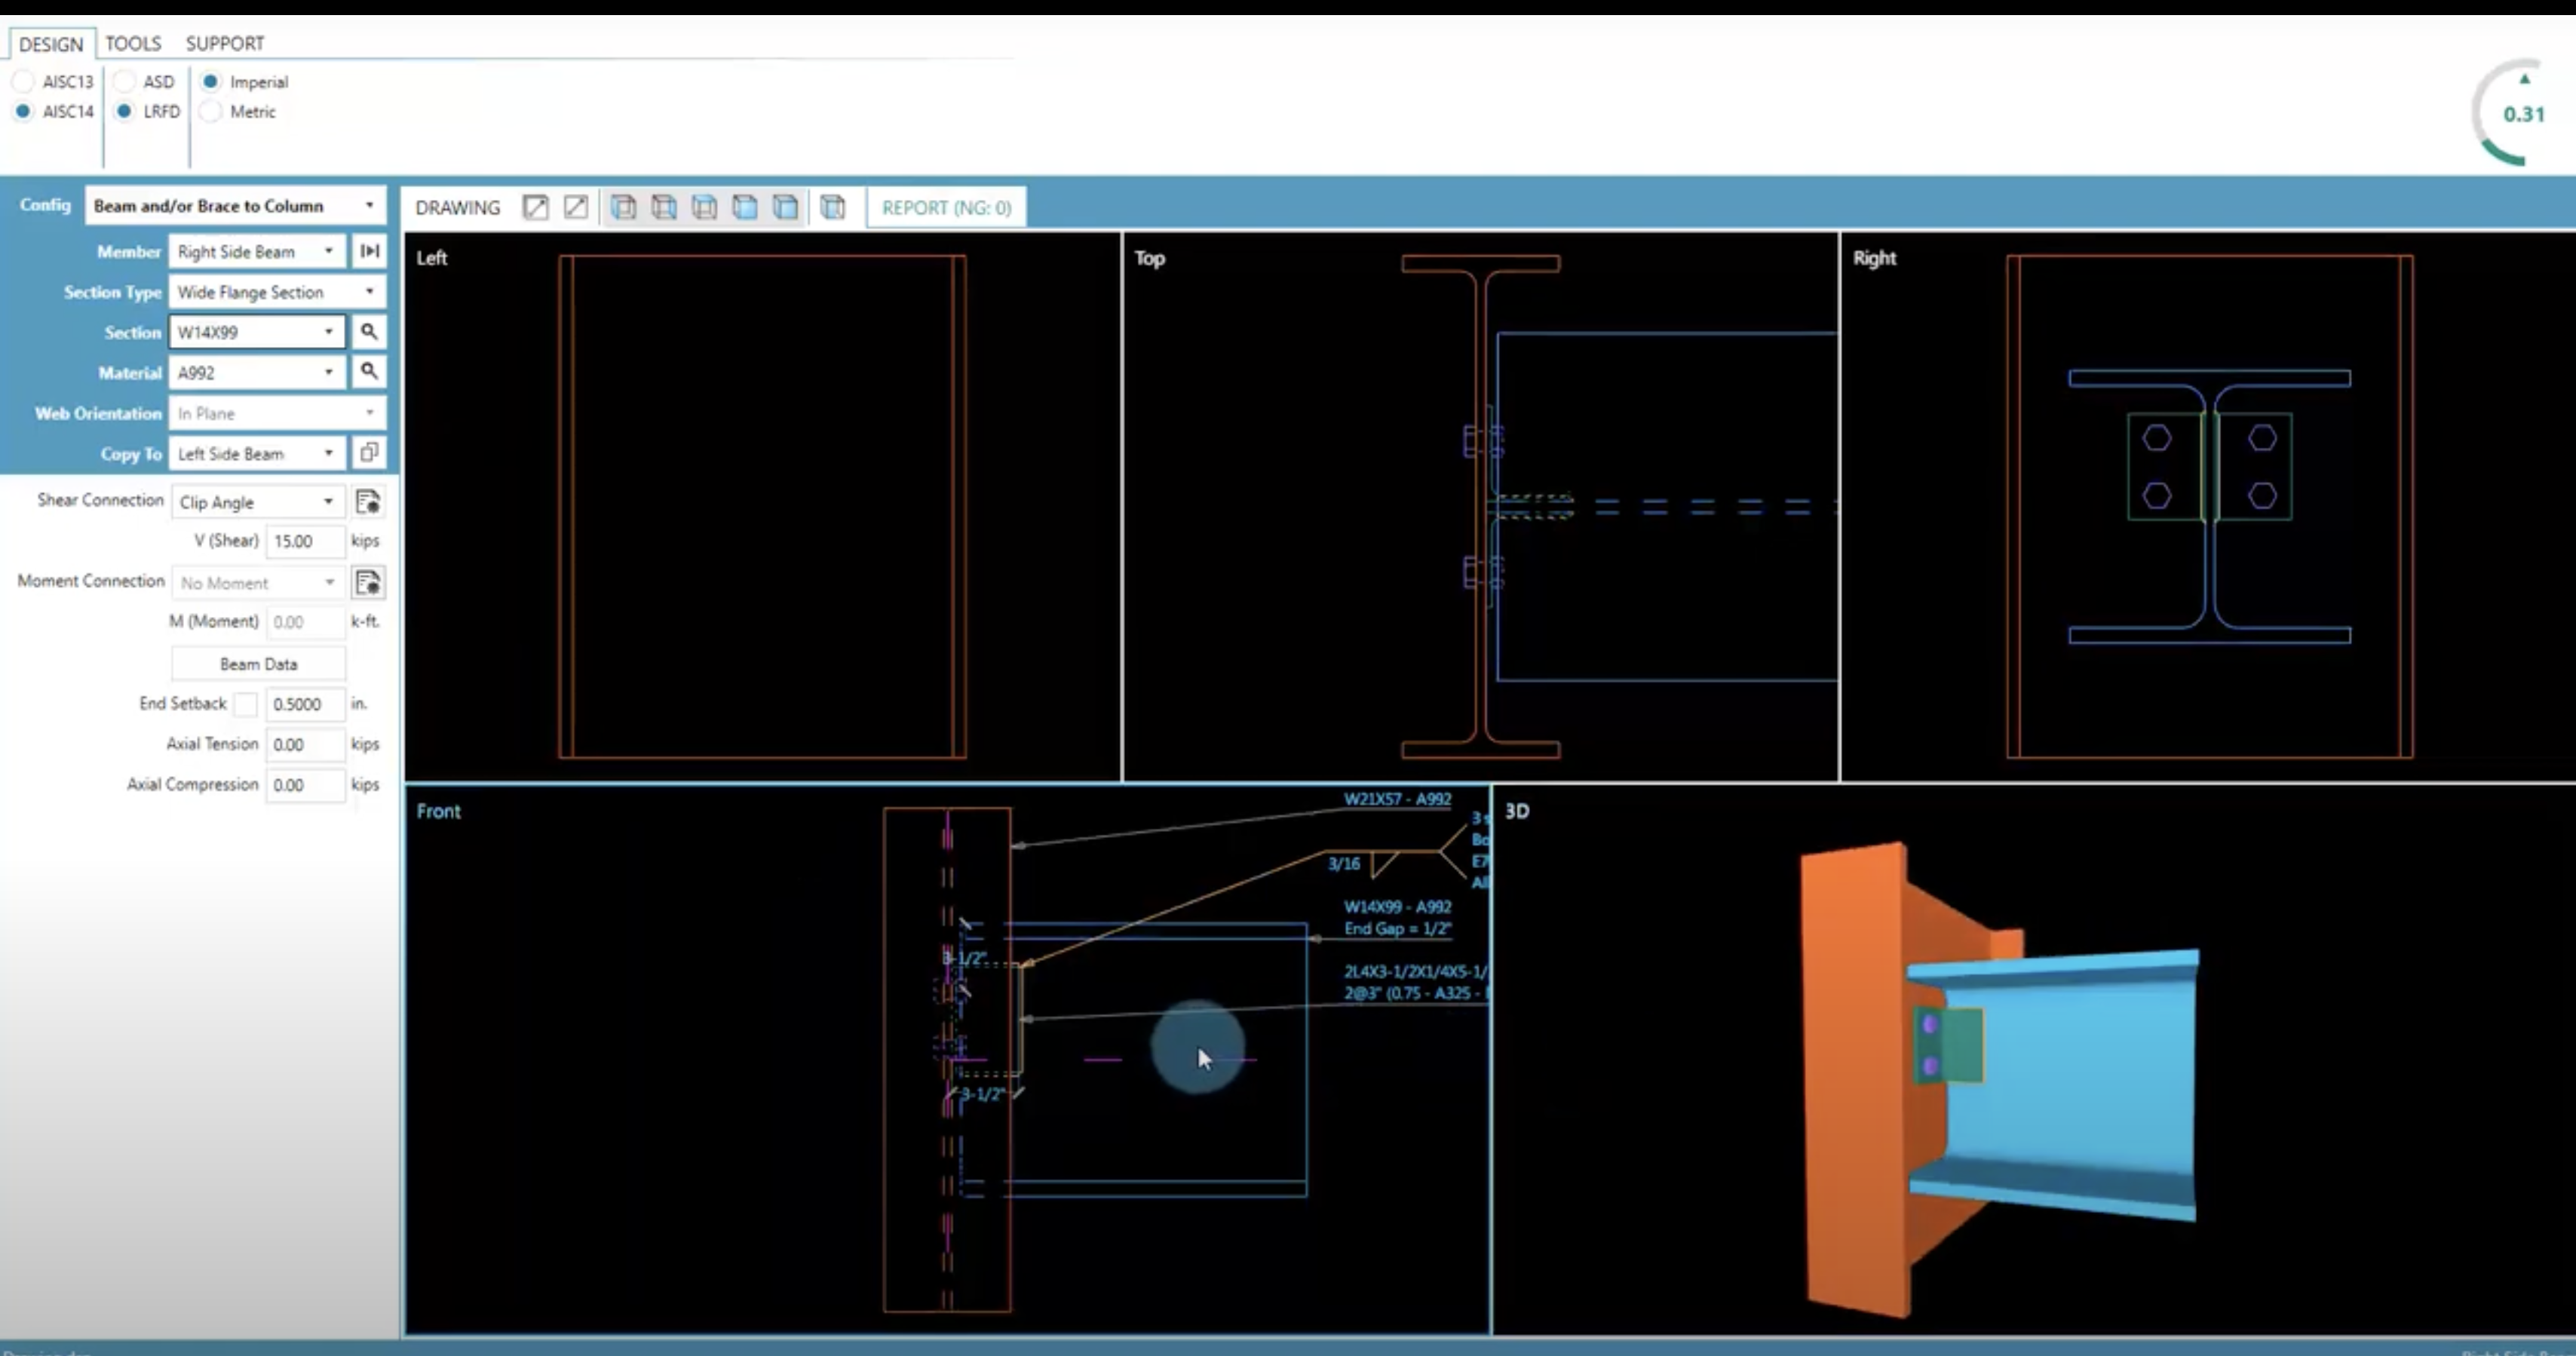Open the Material search magnifier
The image size is (2576, 1356).
coord(369,372)
